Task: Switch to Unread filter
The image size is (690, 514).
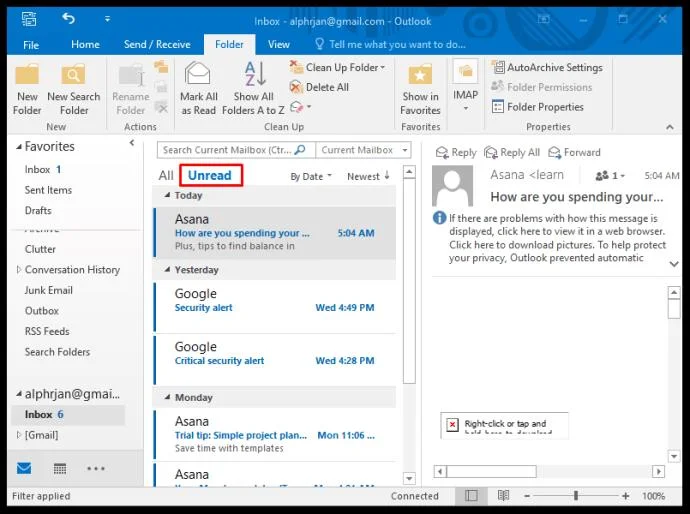Action: 209,176
